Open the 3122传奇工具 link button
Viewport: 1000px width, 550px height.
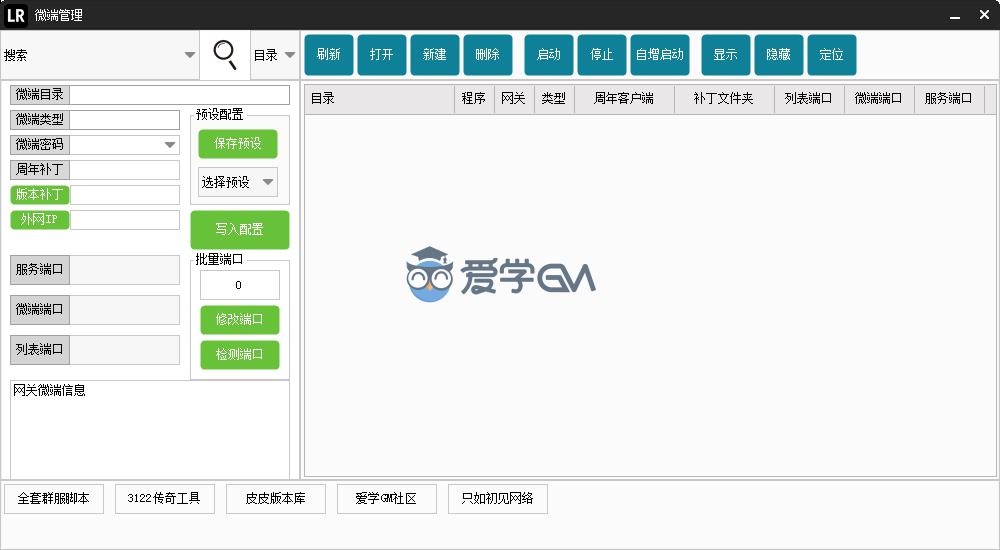[x=165, y=499]
